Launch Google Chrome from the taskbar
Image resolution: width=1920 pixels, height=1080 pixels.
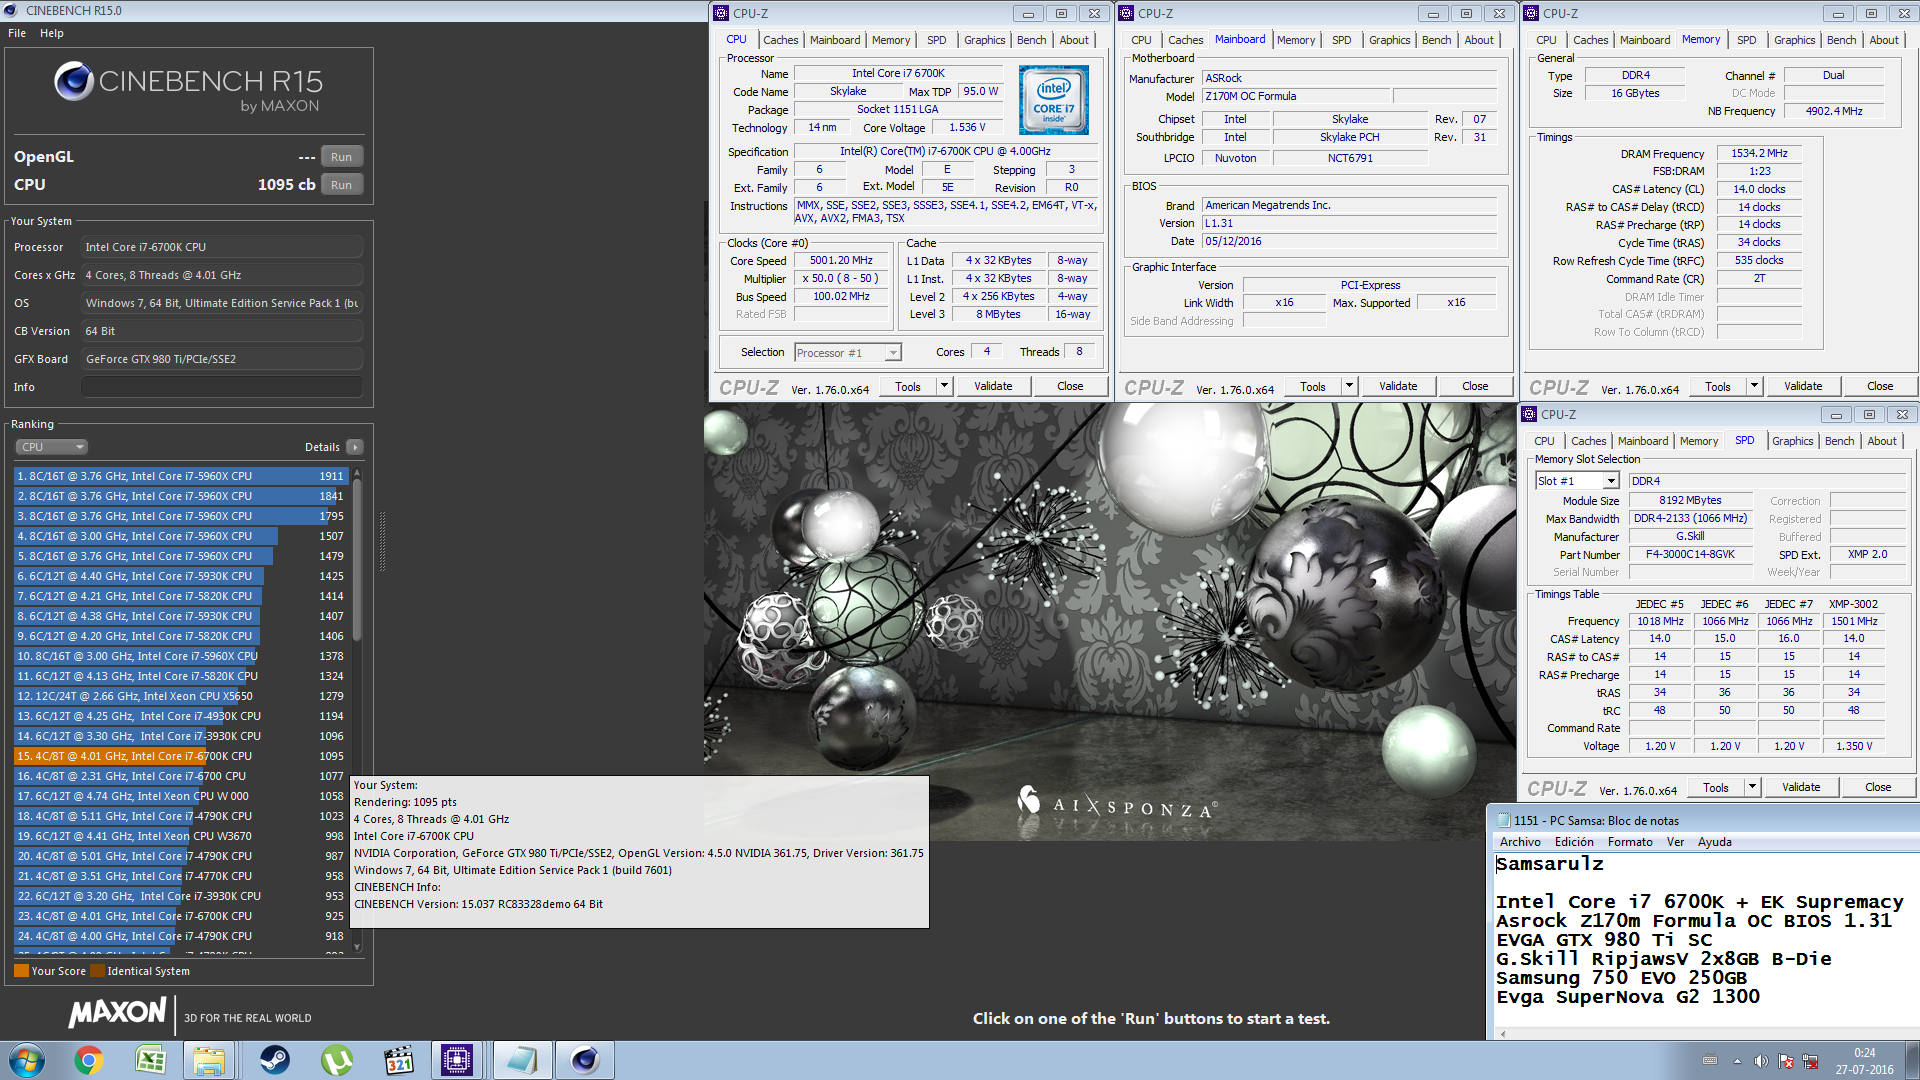pos(89,1060)
